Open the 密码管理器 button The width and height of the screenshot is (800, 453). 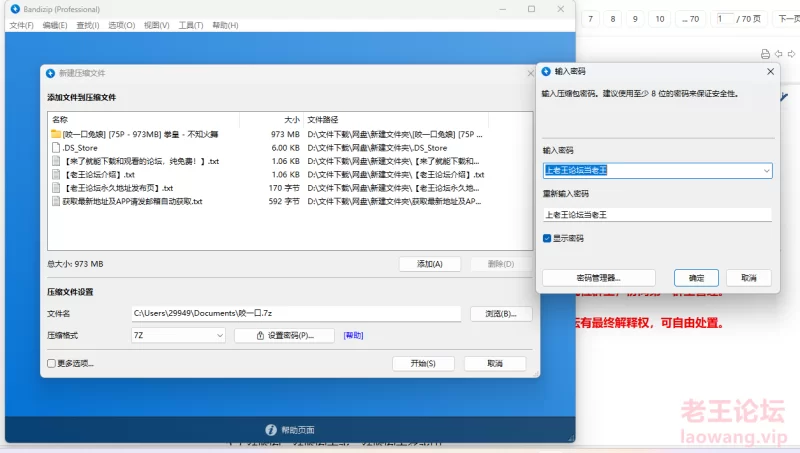click(598, 278)
